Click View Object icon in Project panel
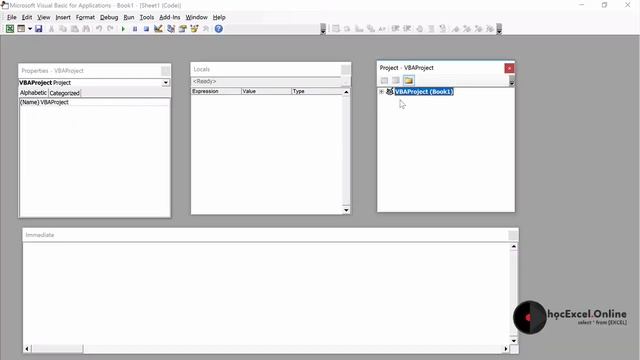640x360 pixels. pos(396,80)
